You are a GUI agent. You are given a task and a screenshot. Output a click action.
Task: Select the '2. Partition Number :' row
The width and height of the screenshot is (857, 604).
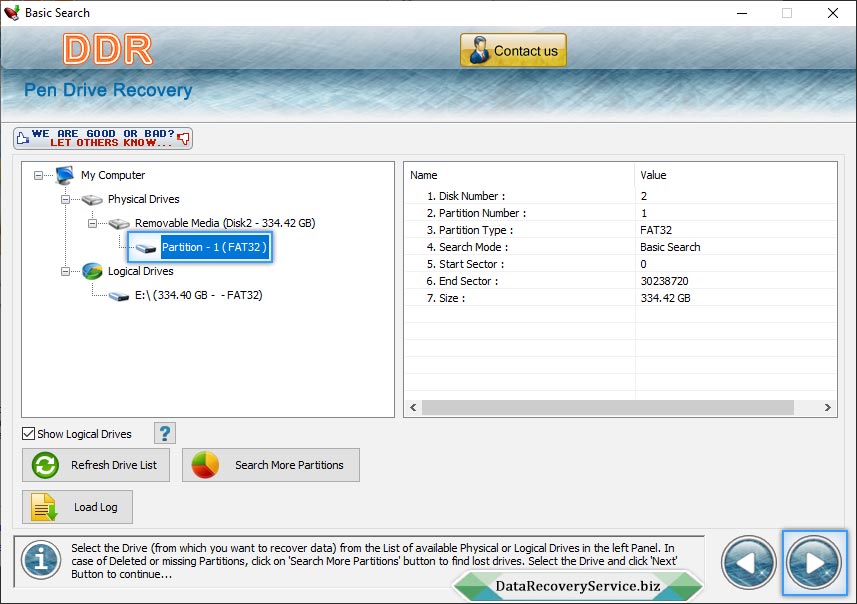click(620, 213)
